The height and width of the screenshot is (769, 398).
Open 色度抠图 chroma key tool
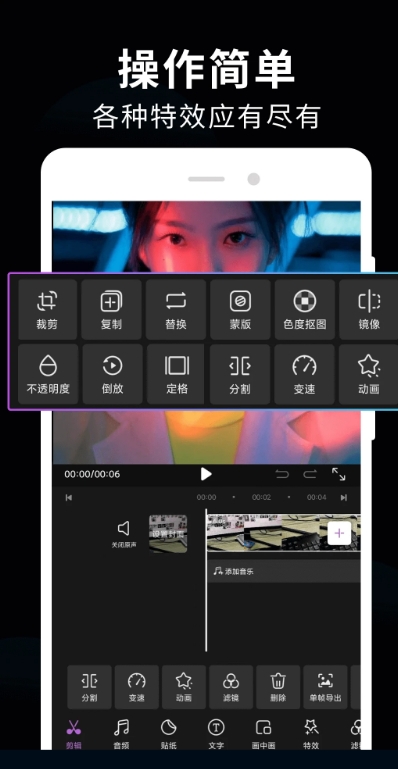pos(304,309)
